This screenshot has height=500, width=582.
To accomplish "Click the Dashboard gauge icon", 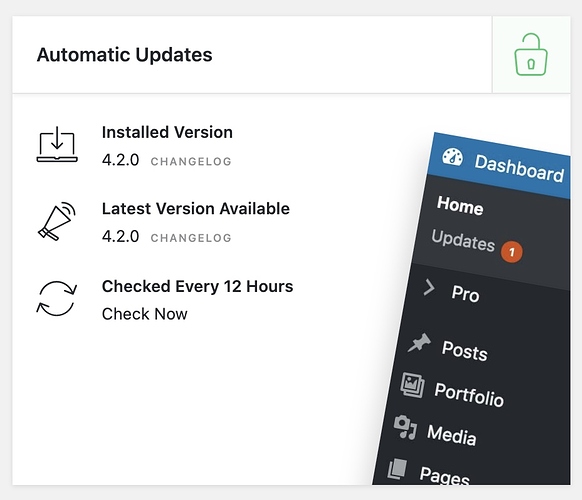I will click(x=452, y=156).
